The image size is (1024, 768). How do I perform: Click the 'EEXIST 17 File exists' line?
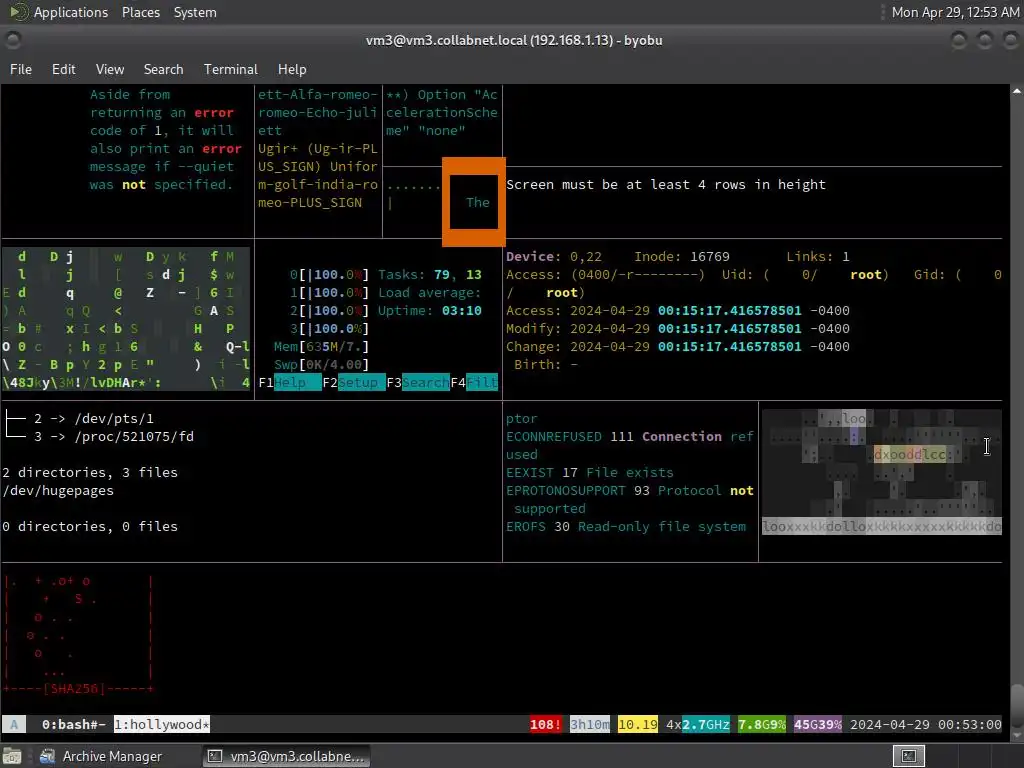pyautogui.click(x=590, y=472)
